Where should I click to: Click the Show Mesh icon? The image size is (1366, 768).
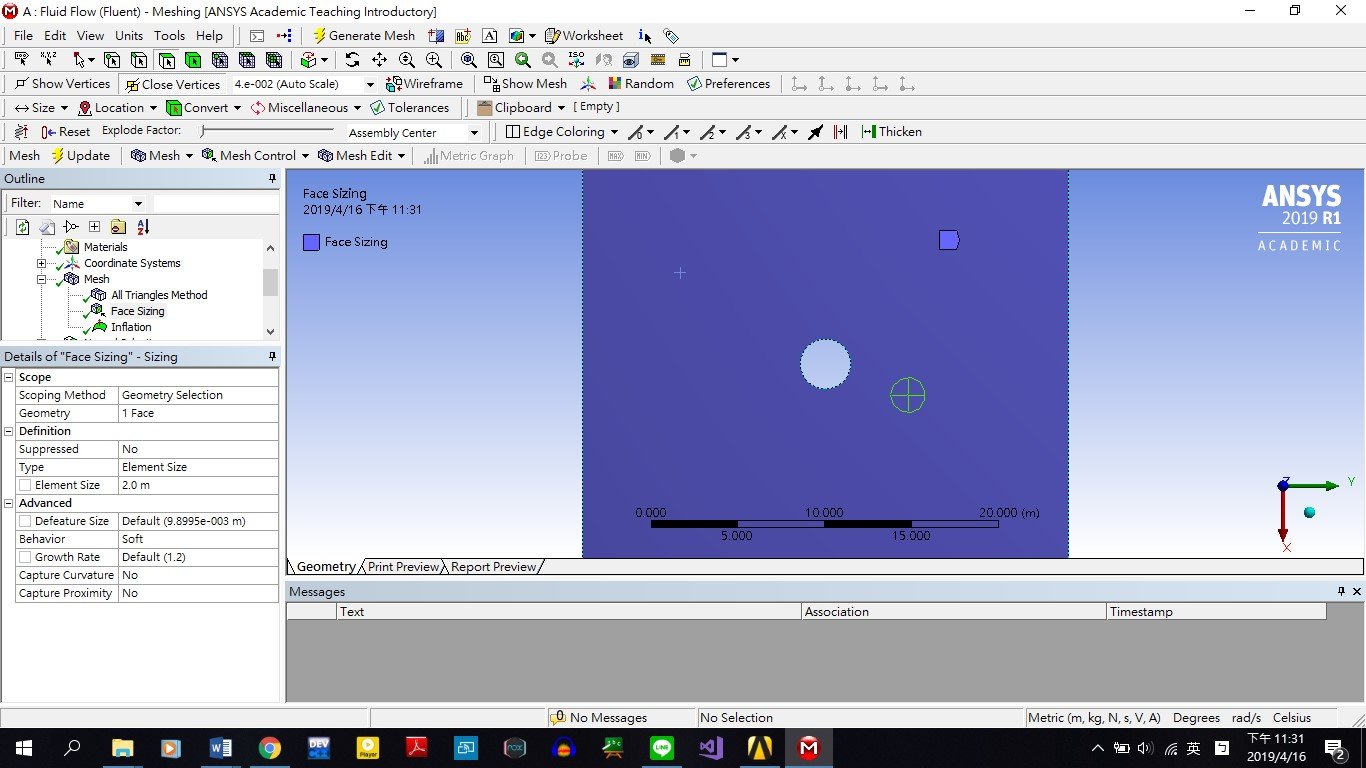tap(491, 84)
